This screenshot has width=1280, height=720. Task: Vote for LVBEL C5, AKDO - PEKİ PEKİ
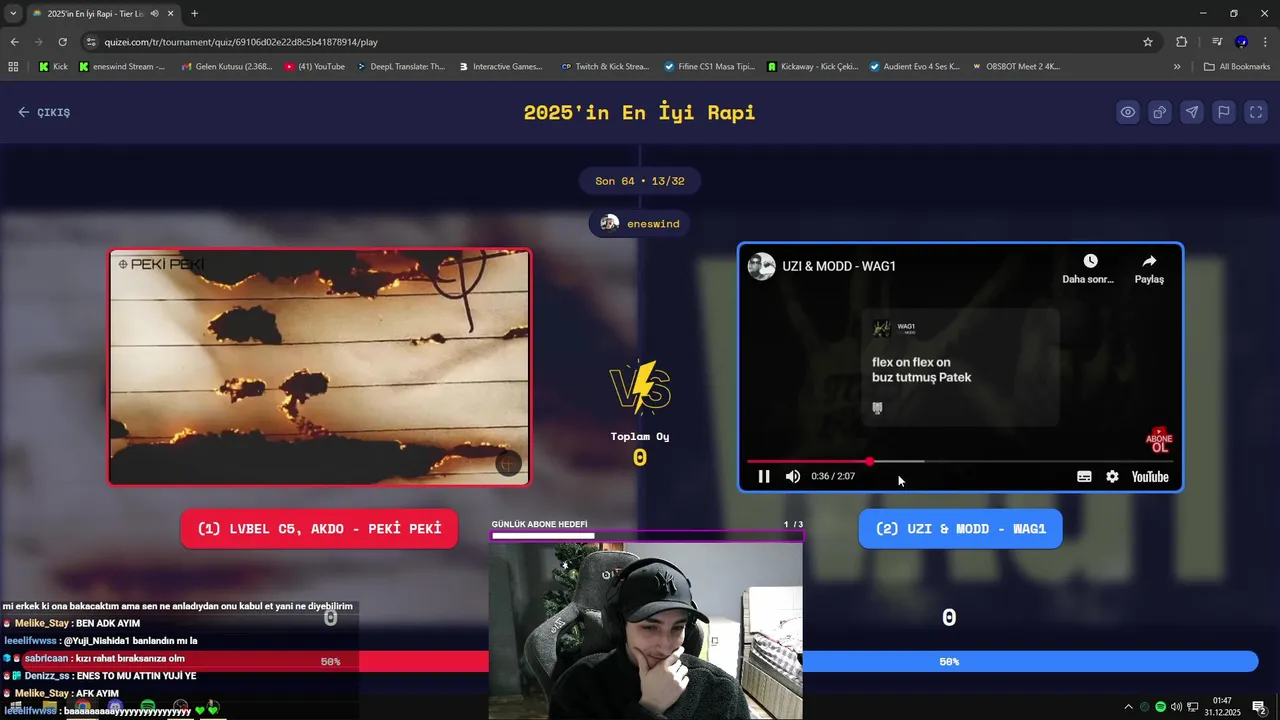click(319, 529)
